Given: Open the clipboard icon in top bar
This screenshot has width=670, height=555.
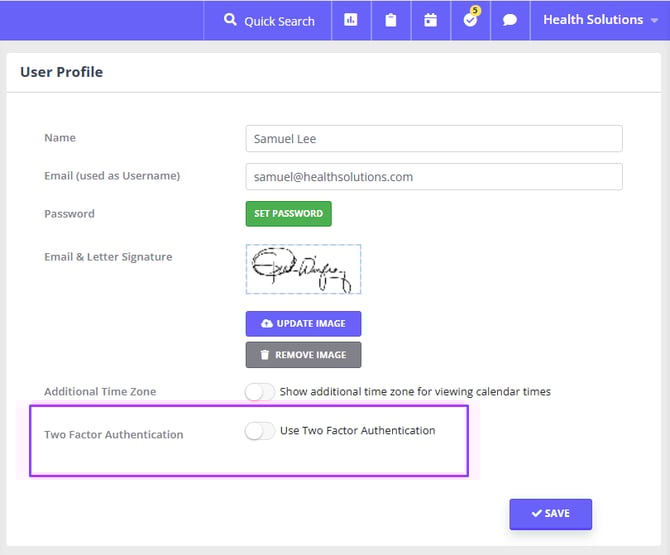Looking at the screenshot, I should click(391, 20).
